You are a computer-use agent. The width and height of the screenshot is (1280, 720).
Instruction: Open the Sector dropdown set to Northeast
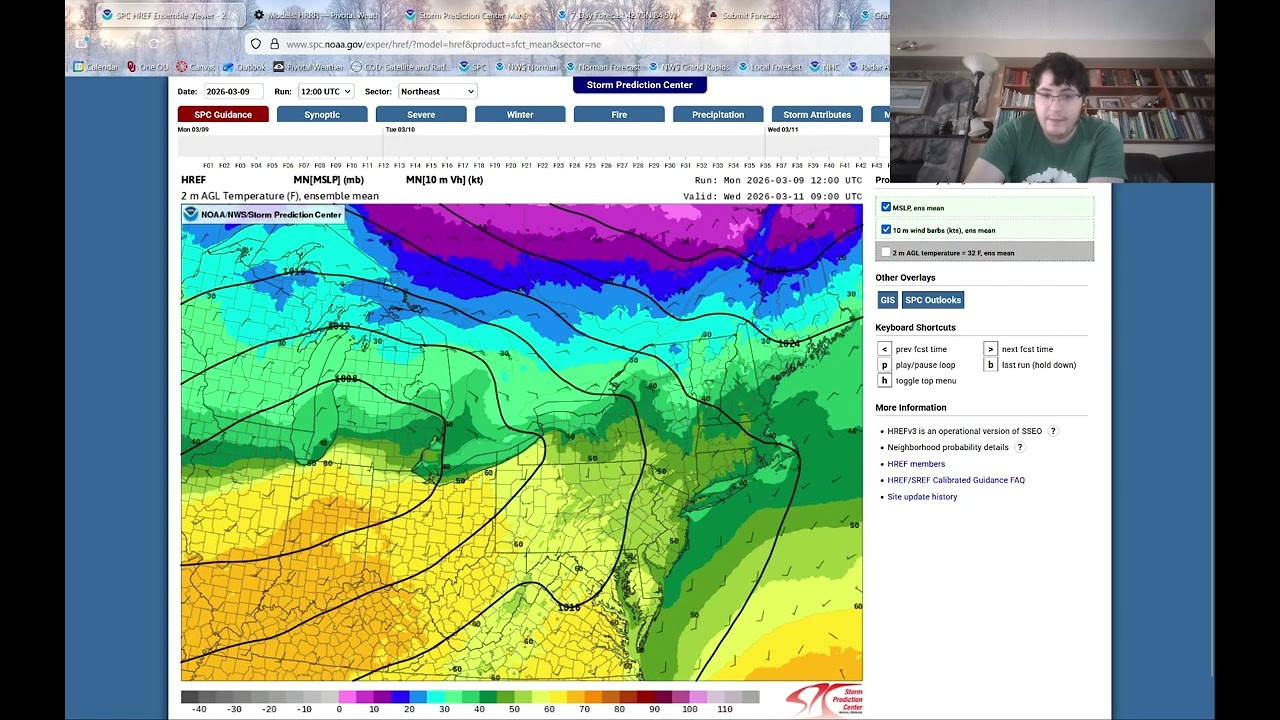(x=437, y=91)
